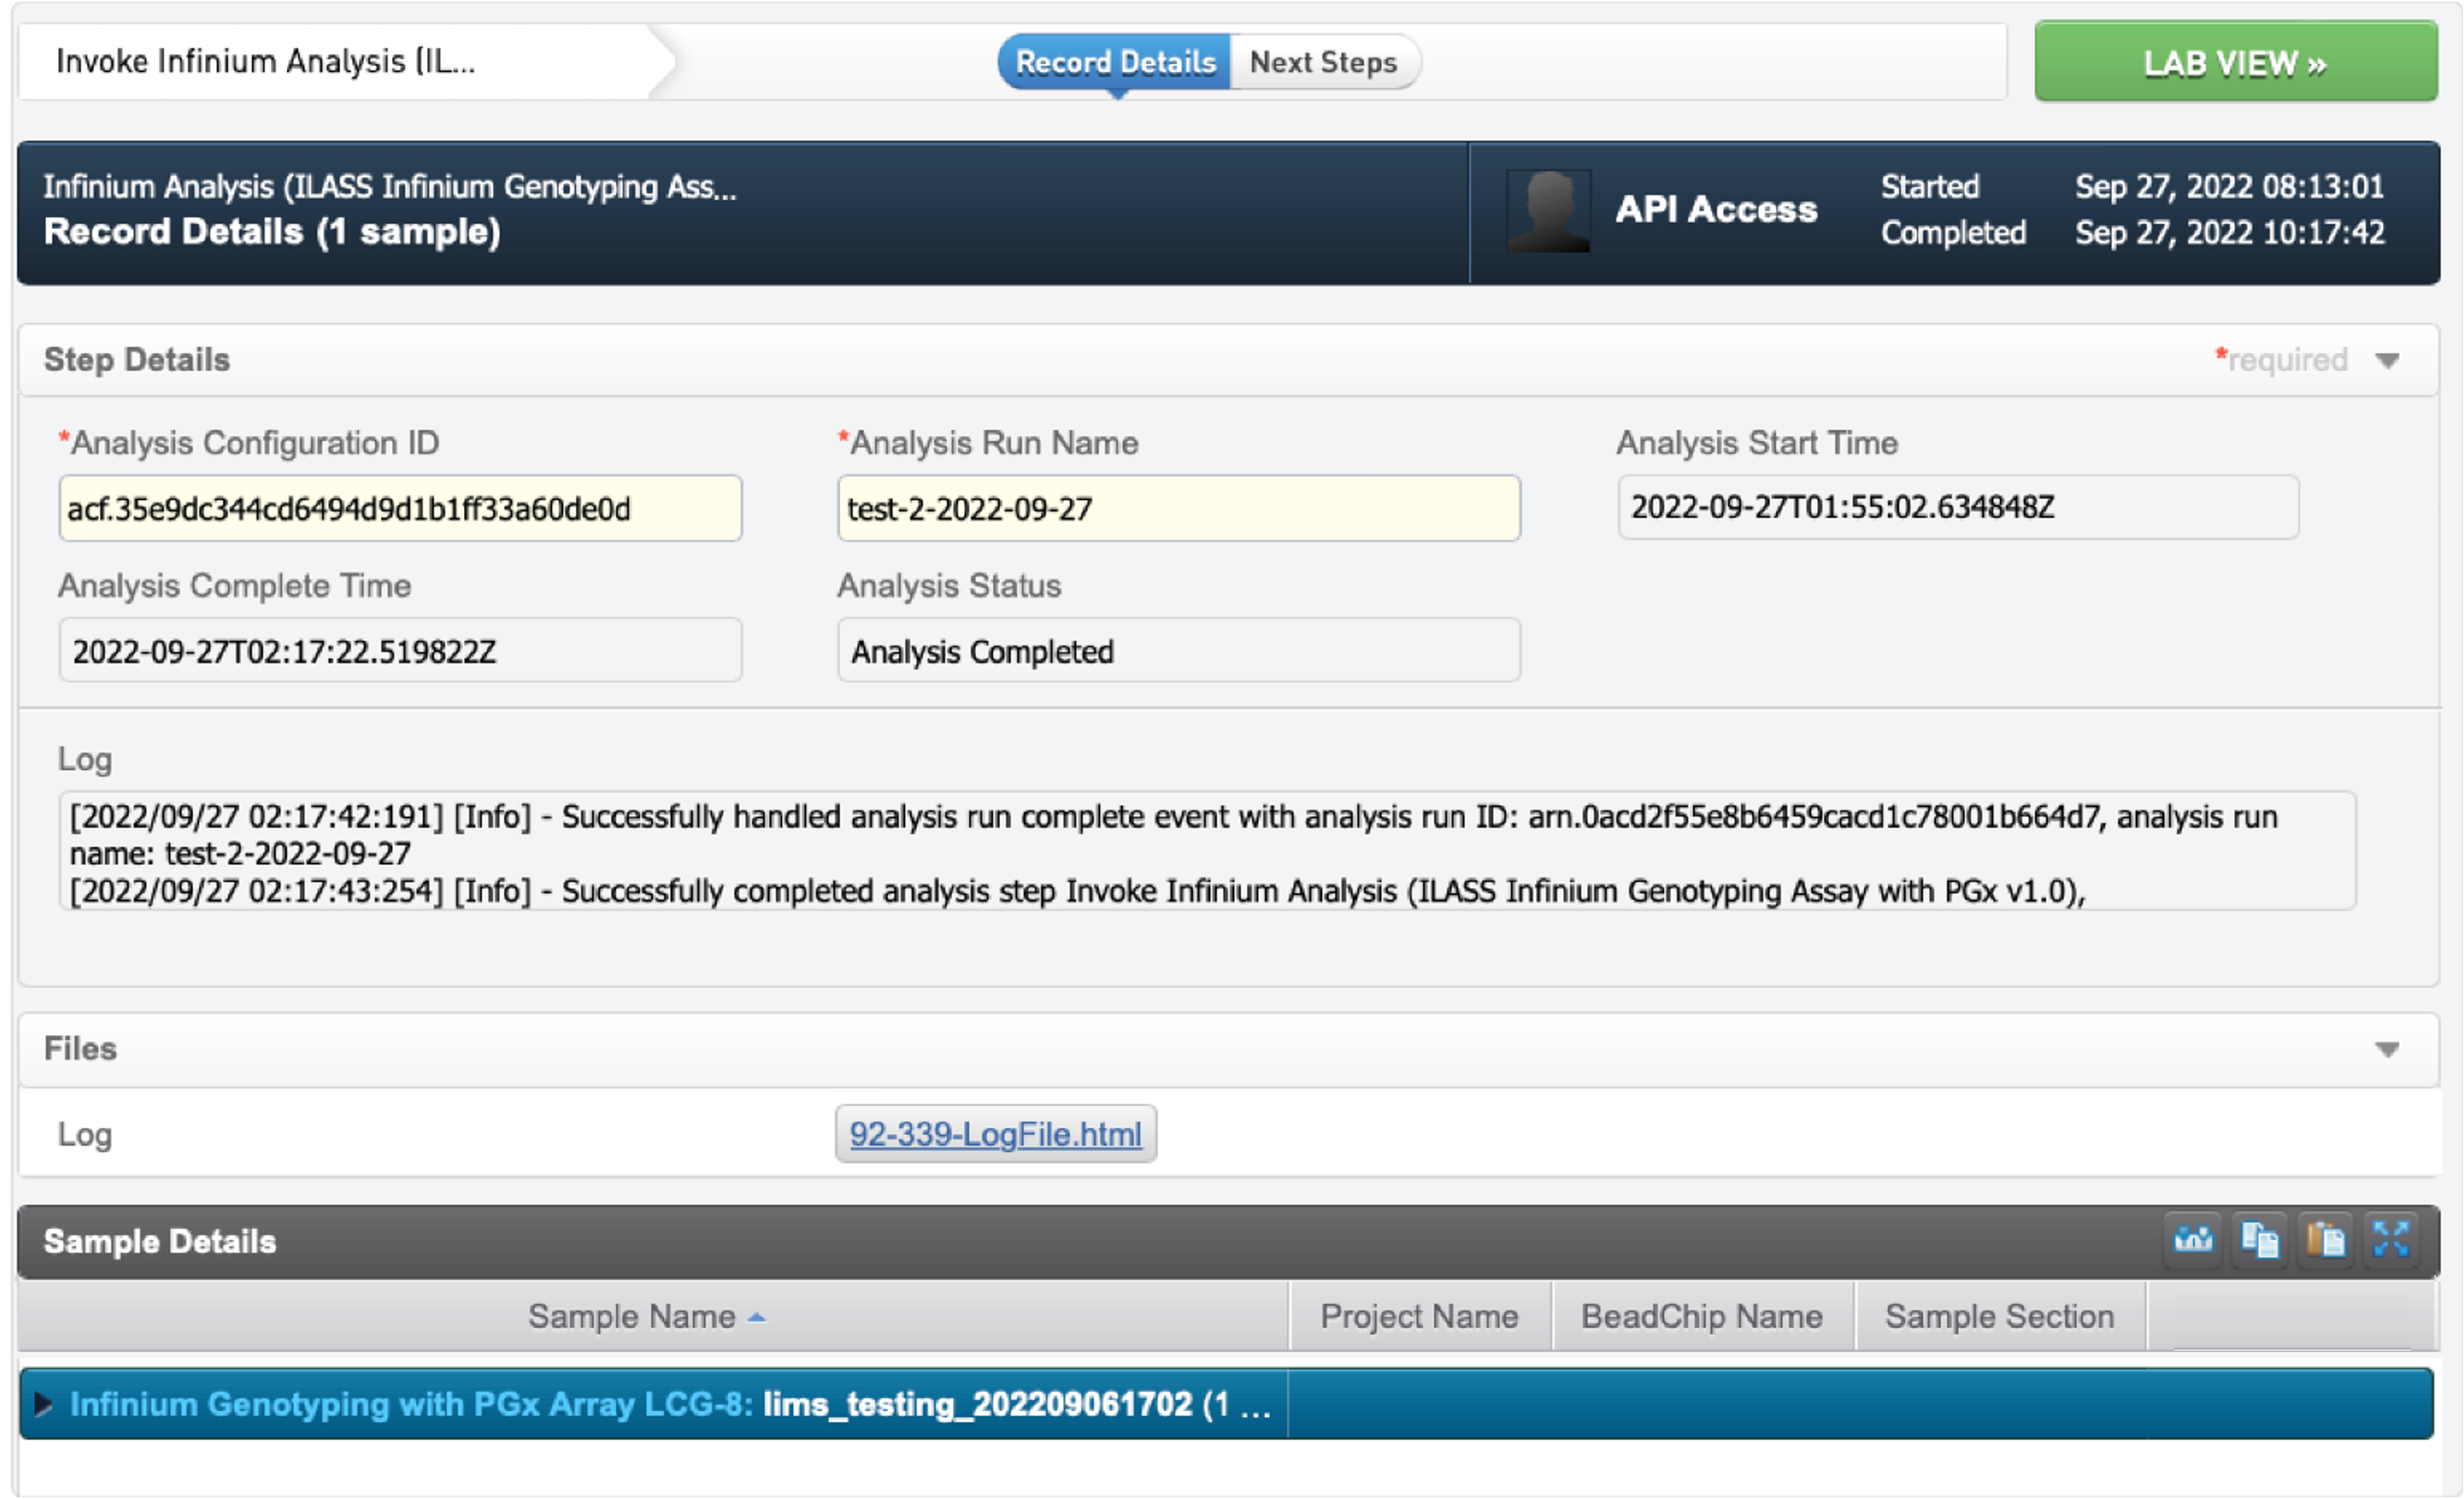Click the API Access user avatar
The image size is (2464, 1499).
(1548, 211)
